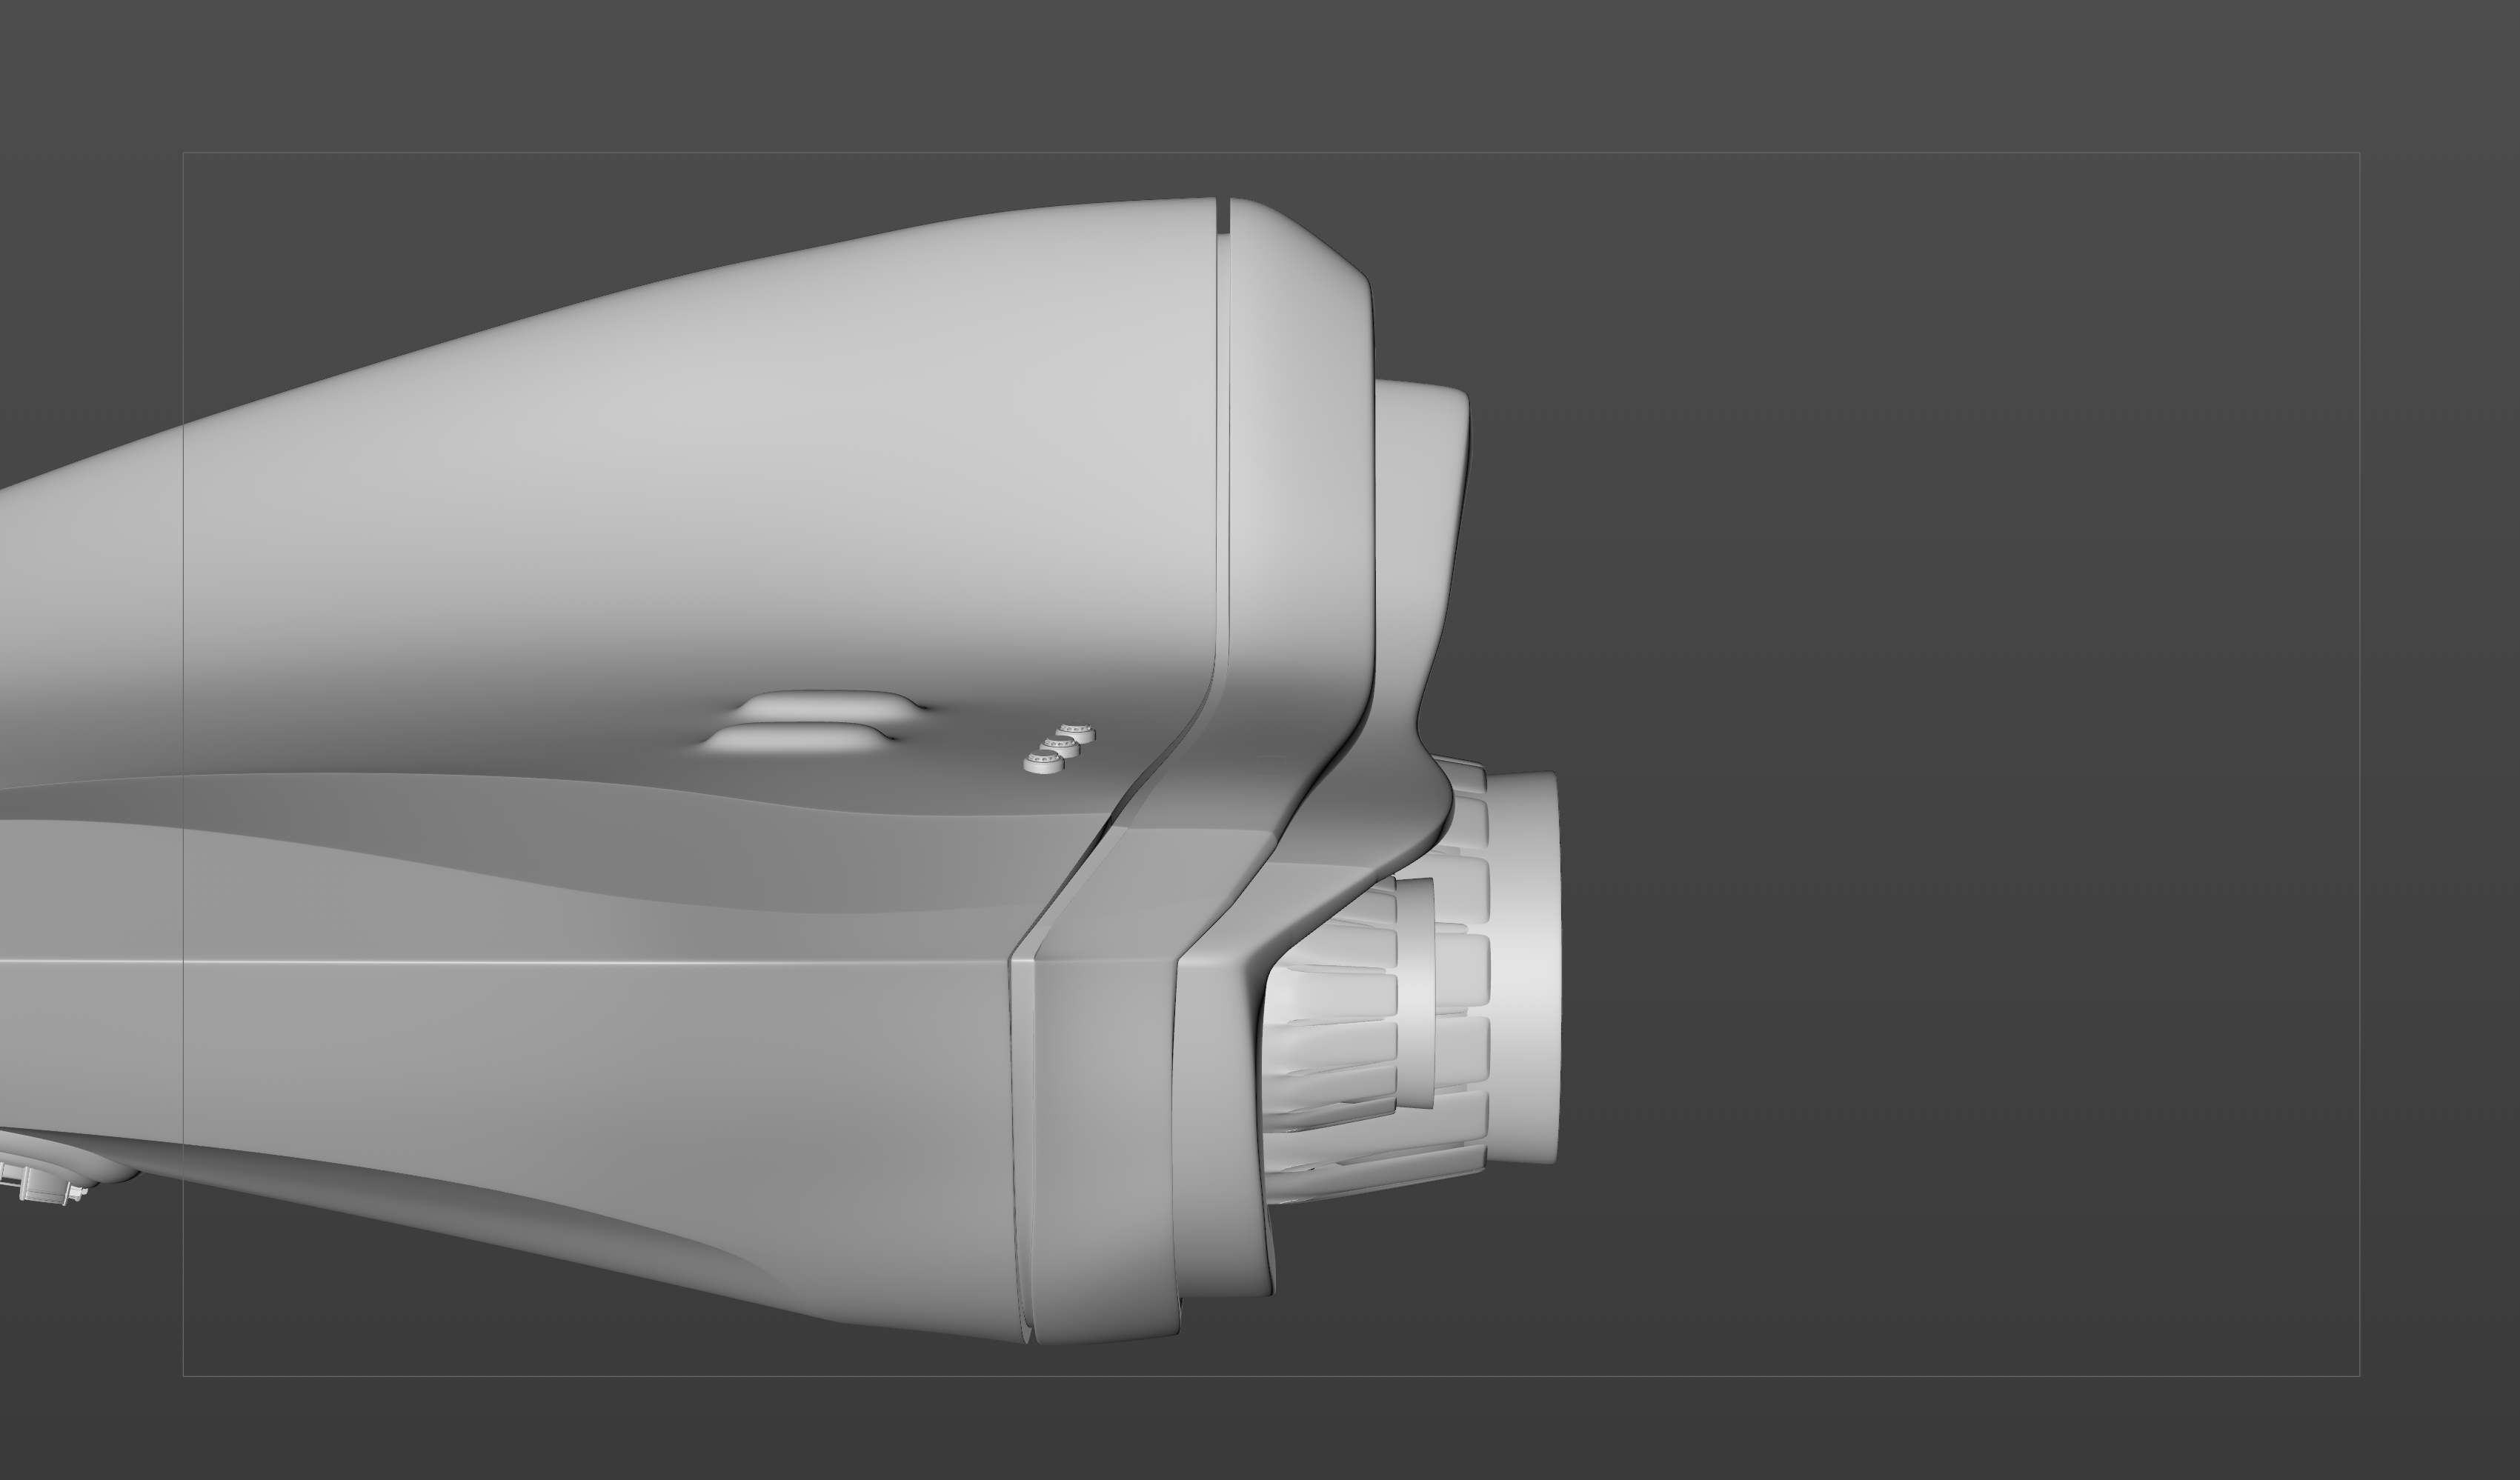
Task: Select the wavy darker band on the side
Action: [600, 835]
